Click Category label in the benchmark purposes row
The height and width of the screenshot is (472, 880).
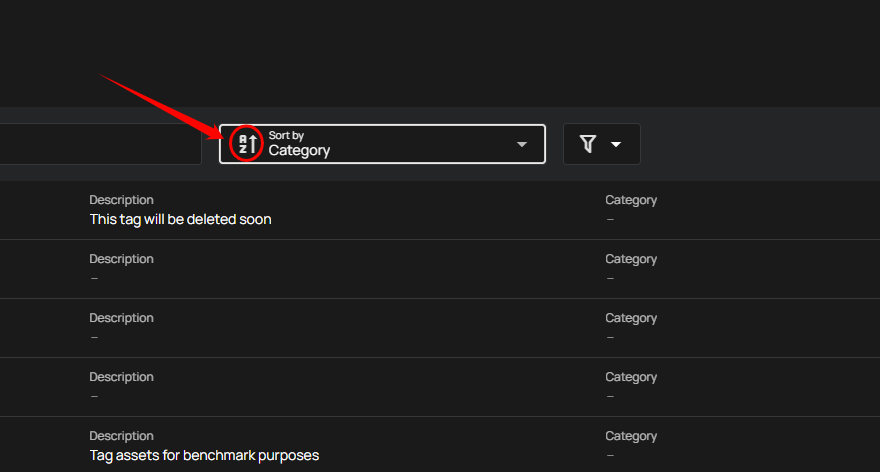pos(631,436)
